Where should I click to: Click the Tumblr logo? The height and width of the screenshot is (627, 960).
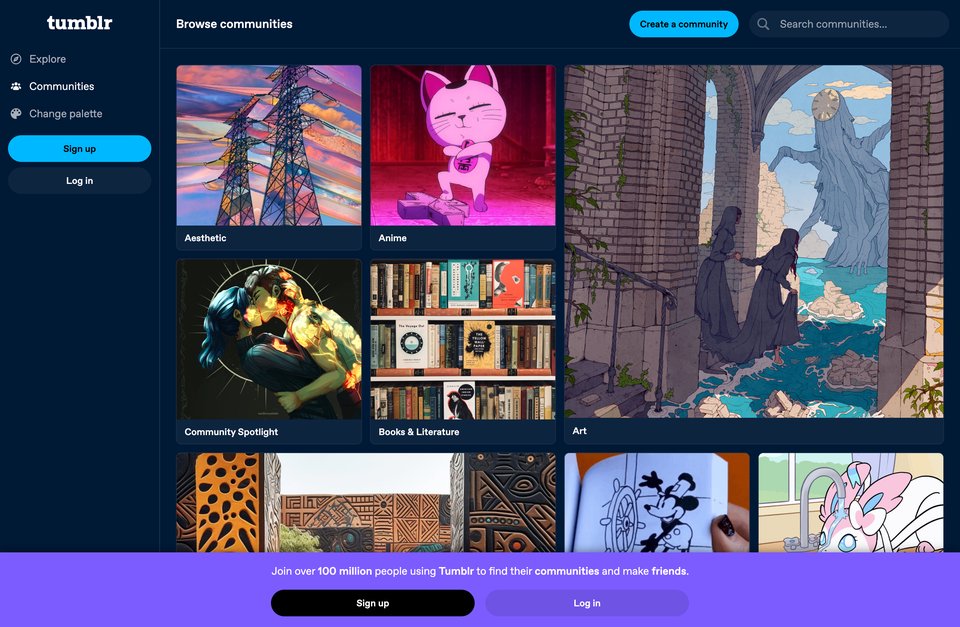click(80, 23)
